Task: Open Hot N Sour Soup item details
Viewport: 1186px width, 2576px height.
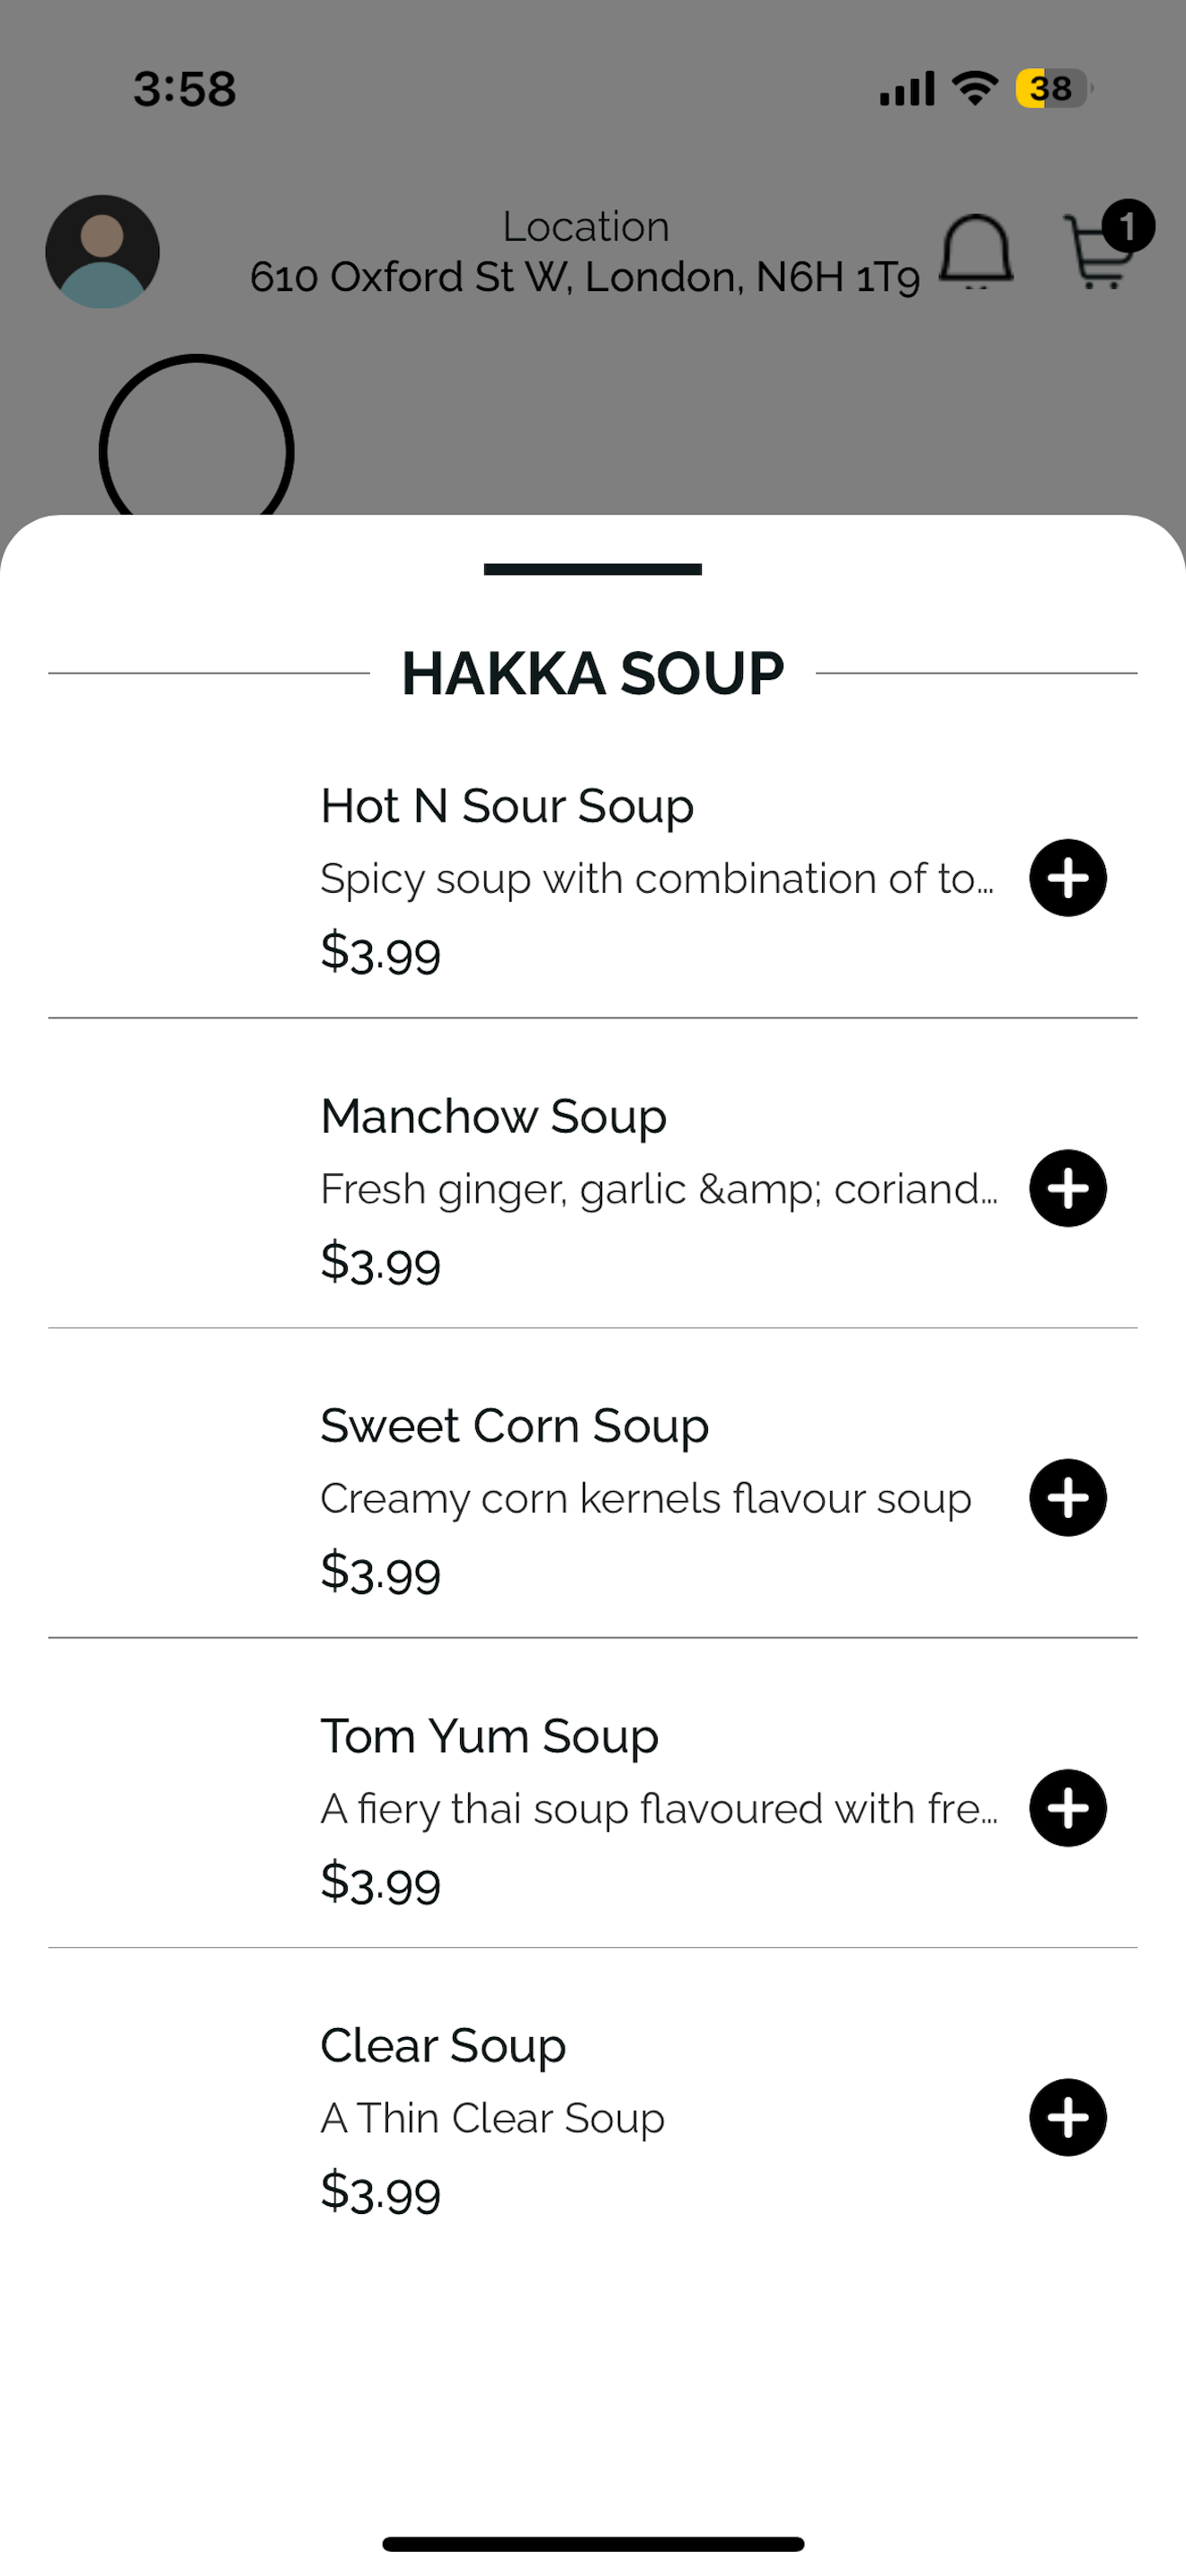Action: (506, 806)
